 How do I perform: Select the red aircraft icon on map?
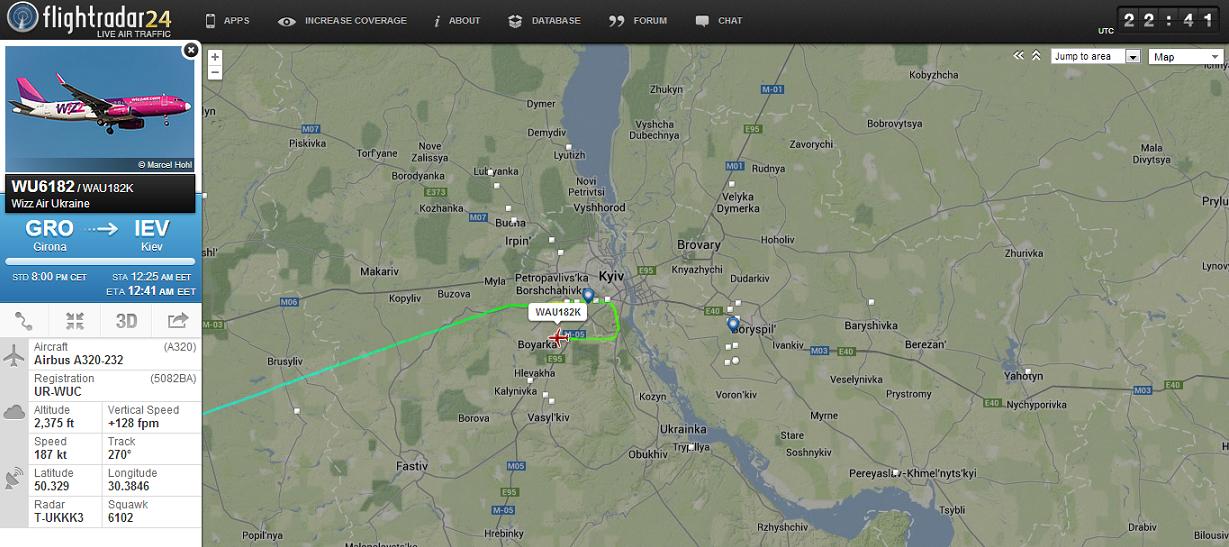click(x=558, y=337)
